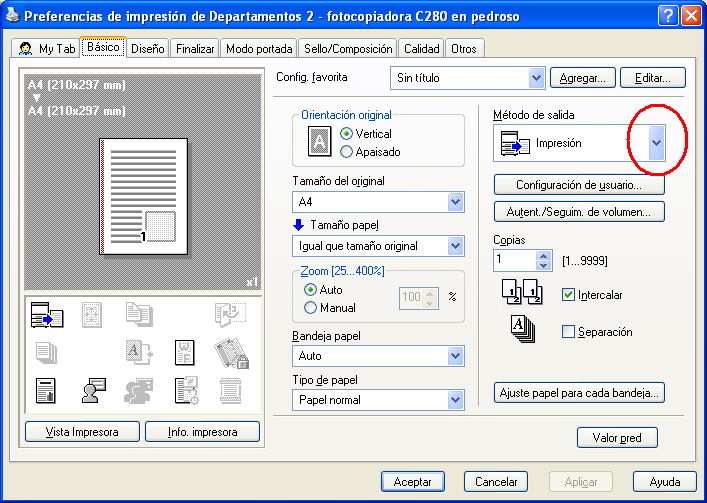Click the page preview thumbnail
This screenshot has height=503, width=707.
(143, 197)
